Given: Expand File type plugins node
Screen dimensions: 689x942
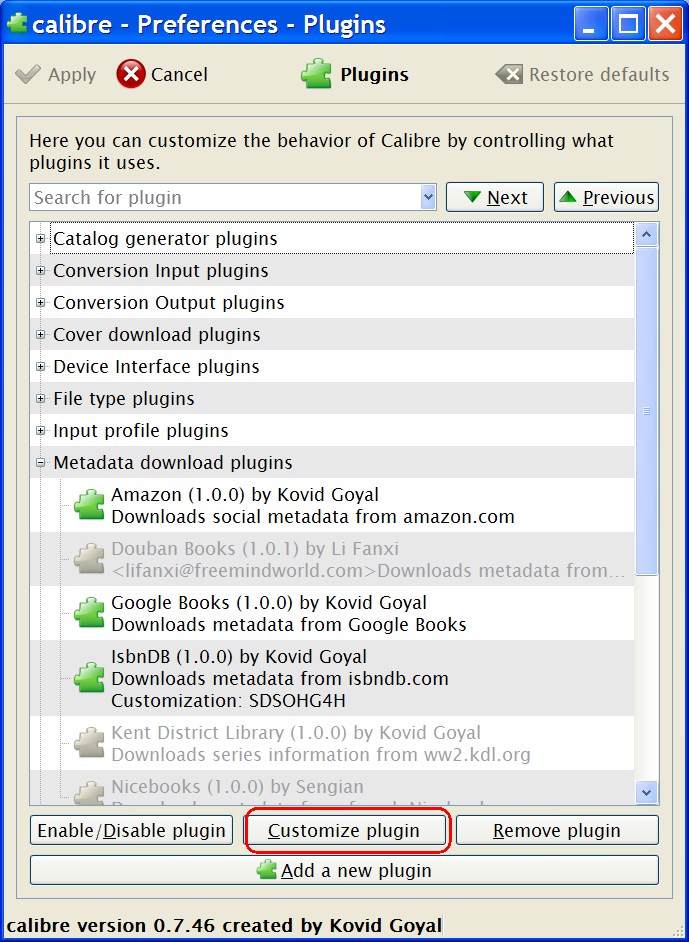Looking at the screenshot, I should click(x=40, y=398).
